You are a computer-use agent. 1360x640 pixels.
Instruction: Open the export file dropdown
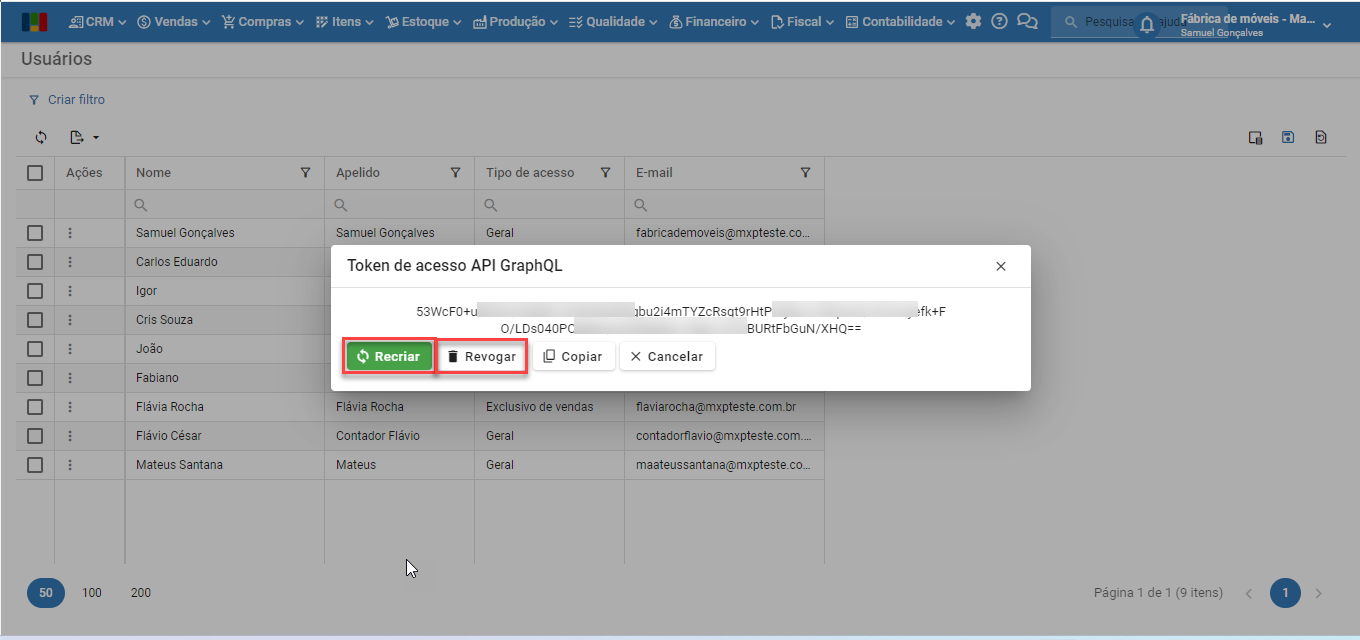pos(84,137)
